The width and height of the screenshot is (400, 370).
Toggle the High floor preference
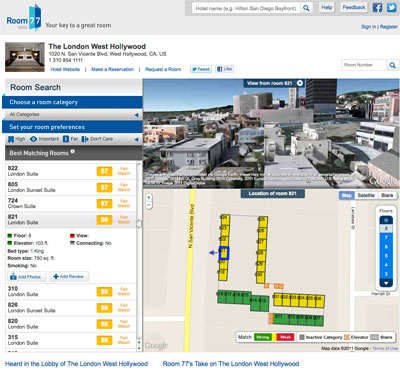(17, 139)
